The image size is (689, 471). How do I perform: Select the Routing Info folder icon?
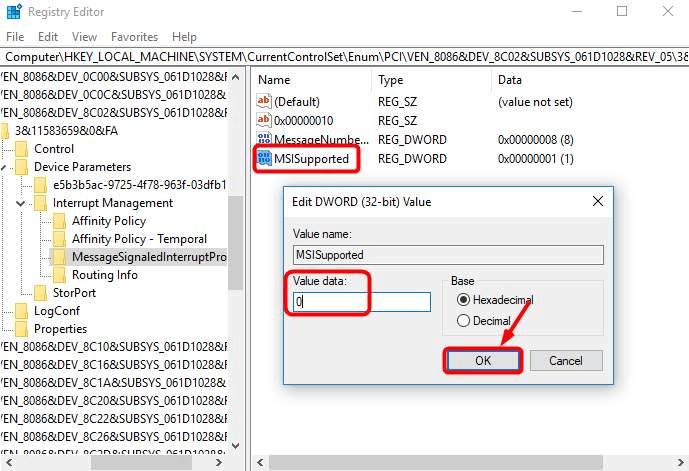tap(60, 275)
